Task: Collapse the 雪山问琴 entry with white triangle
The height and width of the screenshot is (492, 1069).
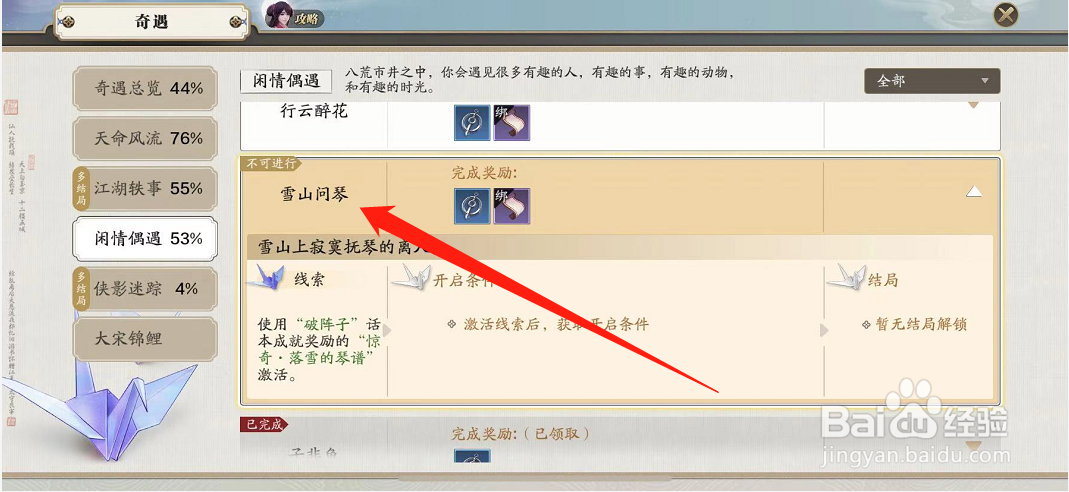Action: click(974, 193)
